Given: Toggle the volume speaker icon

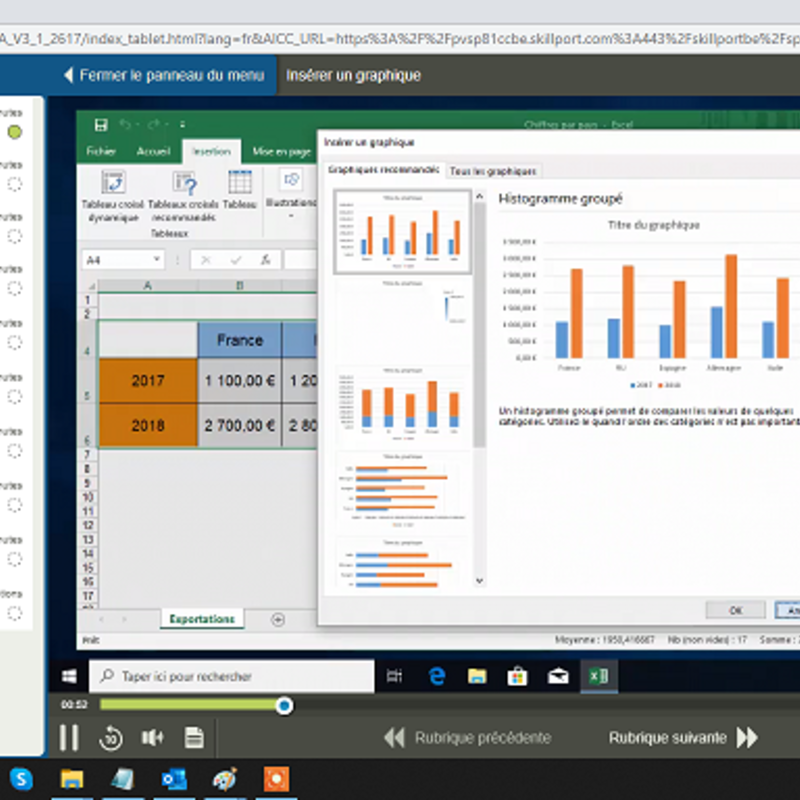Looking at the screenshot, I should click(152, 738).
